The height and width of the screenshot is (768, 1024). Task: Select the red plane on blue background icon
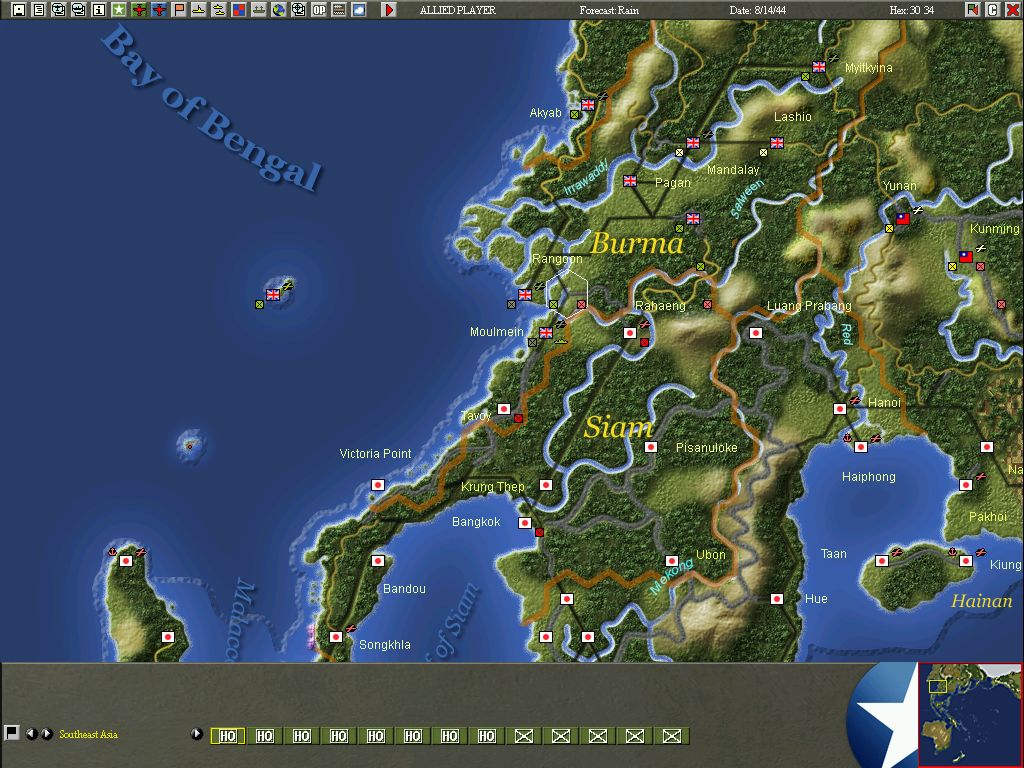tap(159, 10)
